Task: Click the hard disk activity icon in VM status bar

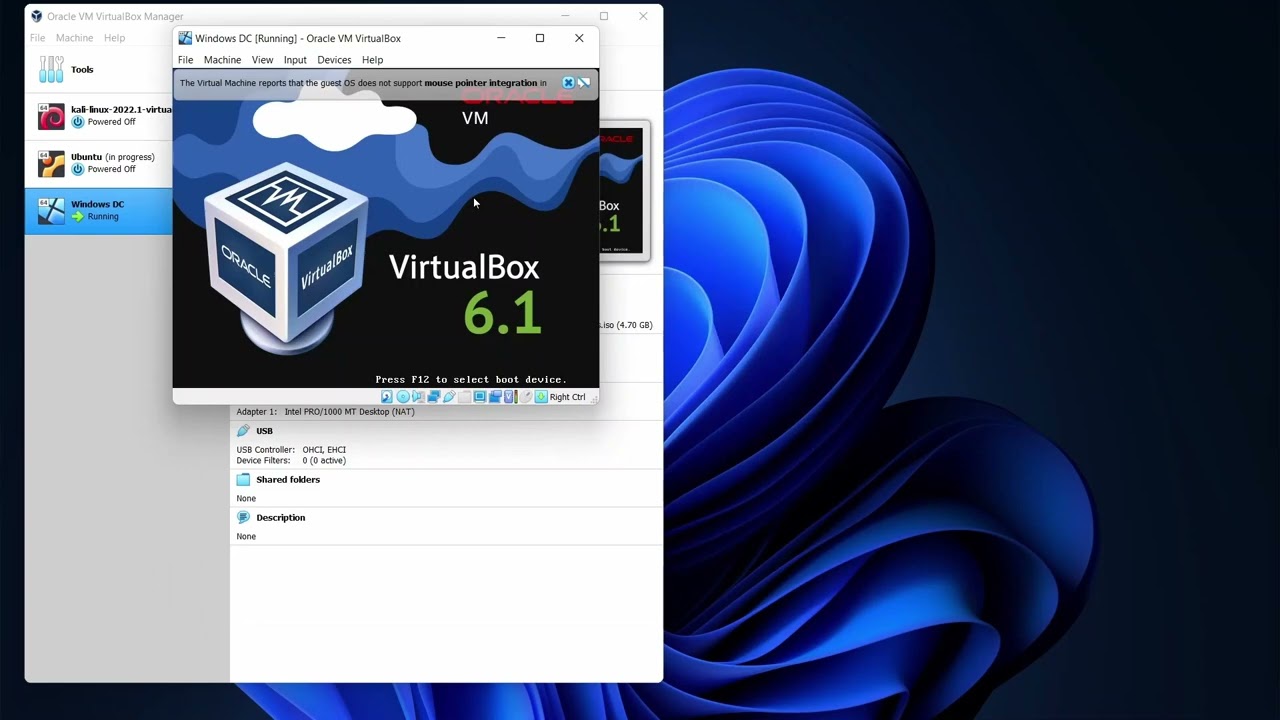Action: pyautogui.click(x=387, y=397)
